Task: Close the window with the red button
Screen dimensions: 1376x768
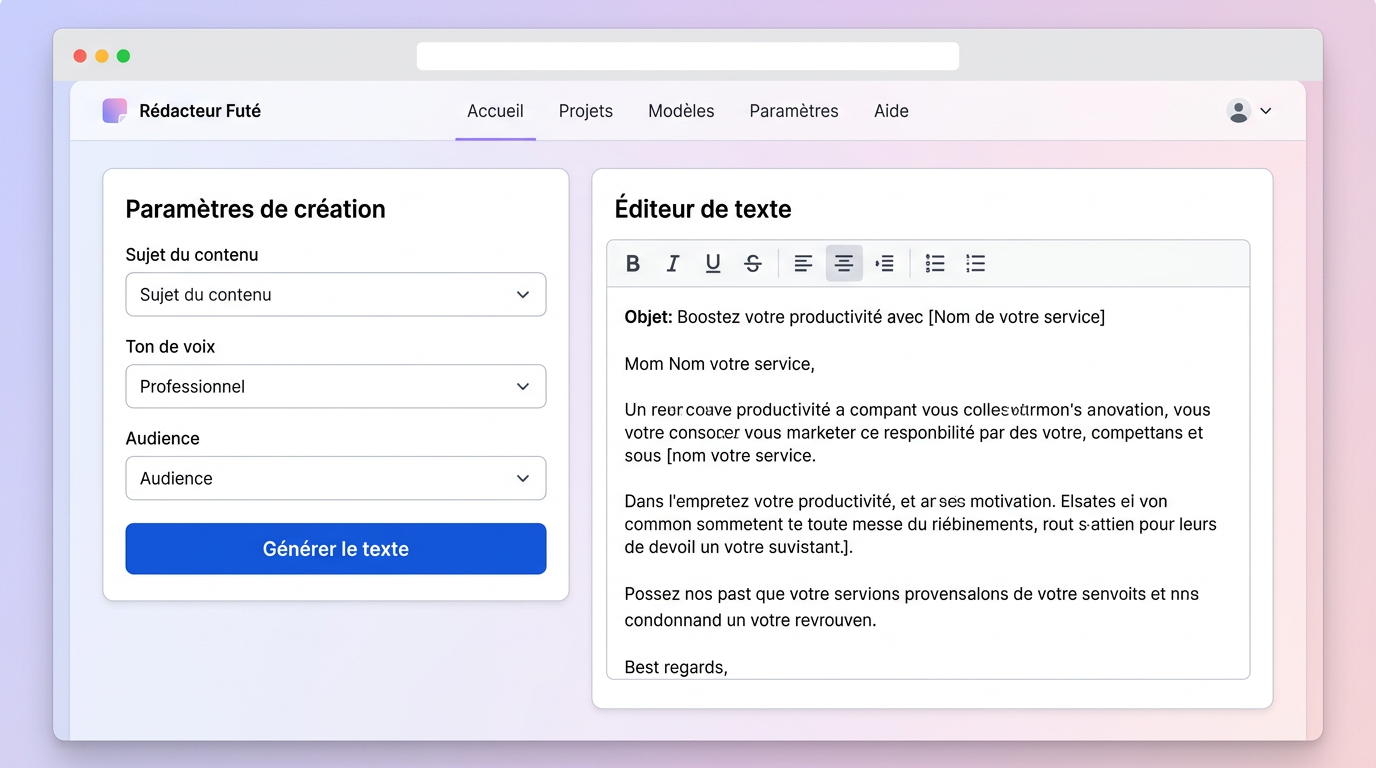Action: (80, 56)
